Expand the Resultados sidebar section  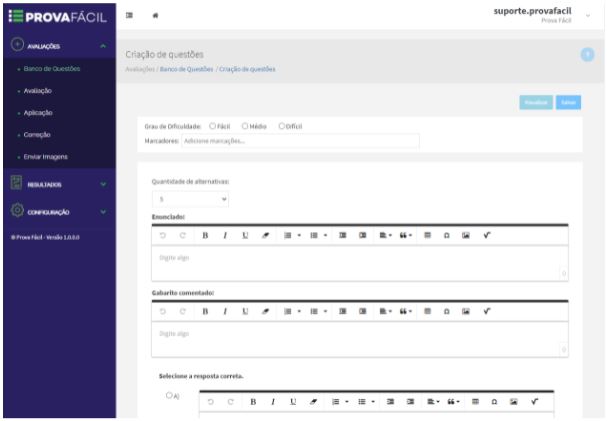coord(58,184)
